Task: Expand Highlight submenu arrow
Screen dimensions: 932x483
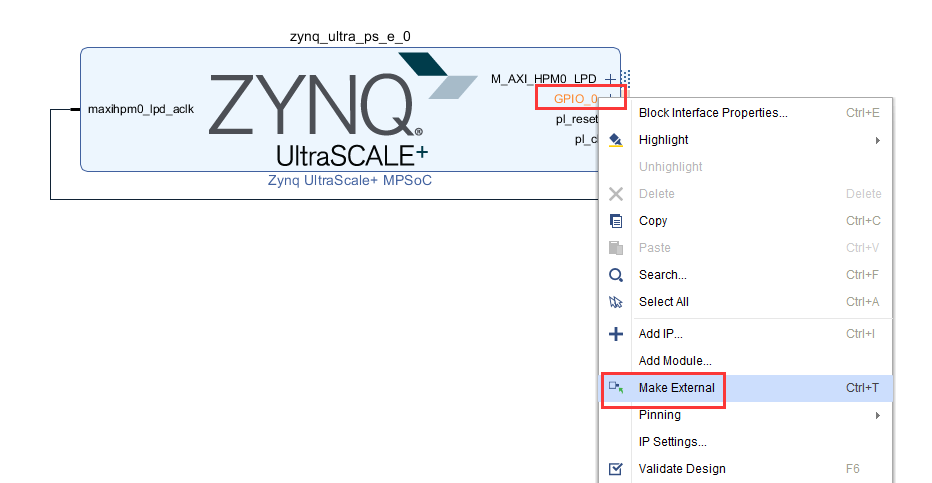Action: coord(878,140)
